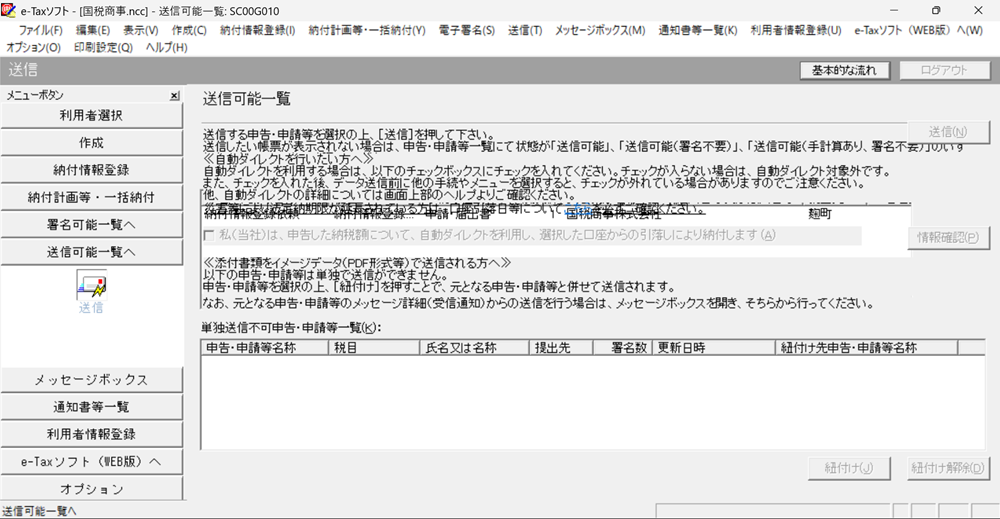Click the 紐付け(J) button
The width and height of the screenshot is (1000, 519).
(848, 468)
